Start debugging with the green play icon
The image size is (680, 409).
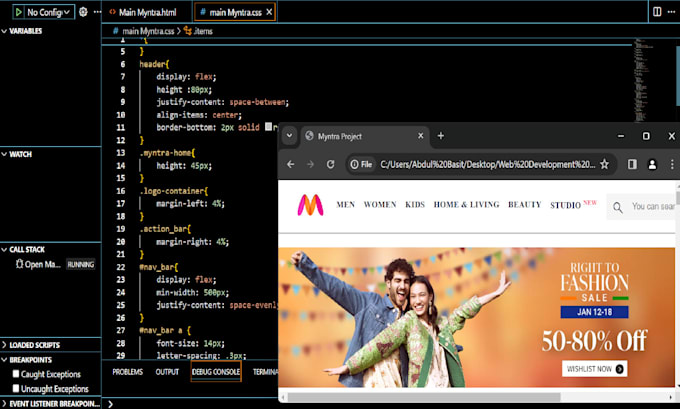(x=18, y=12)
